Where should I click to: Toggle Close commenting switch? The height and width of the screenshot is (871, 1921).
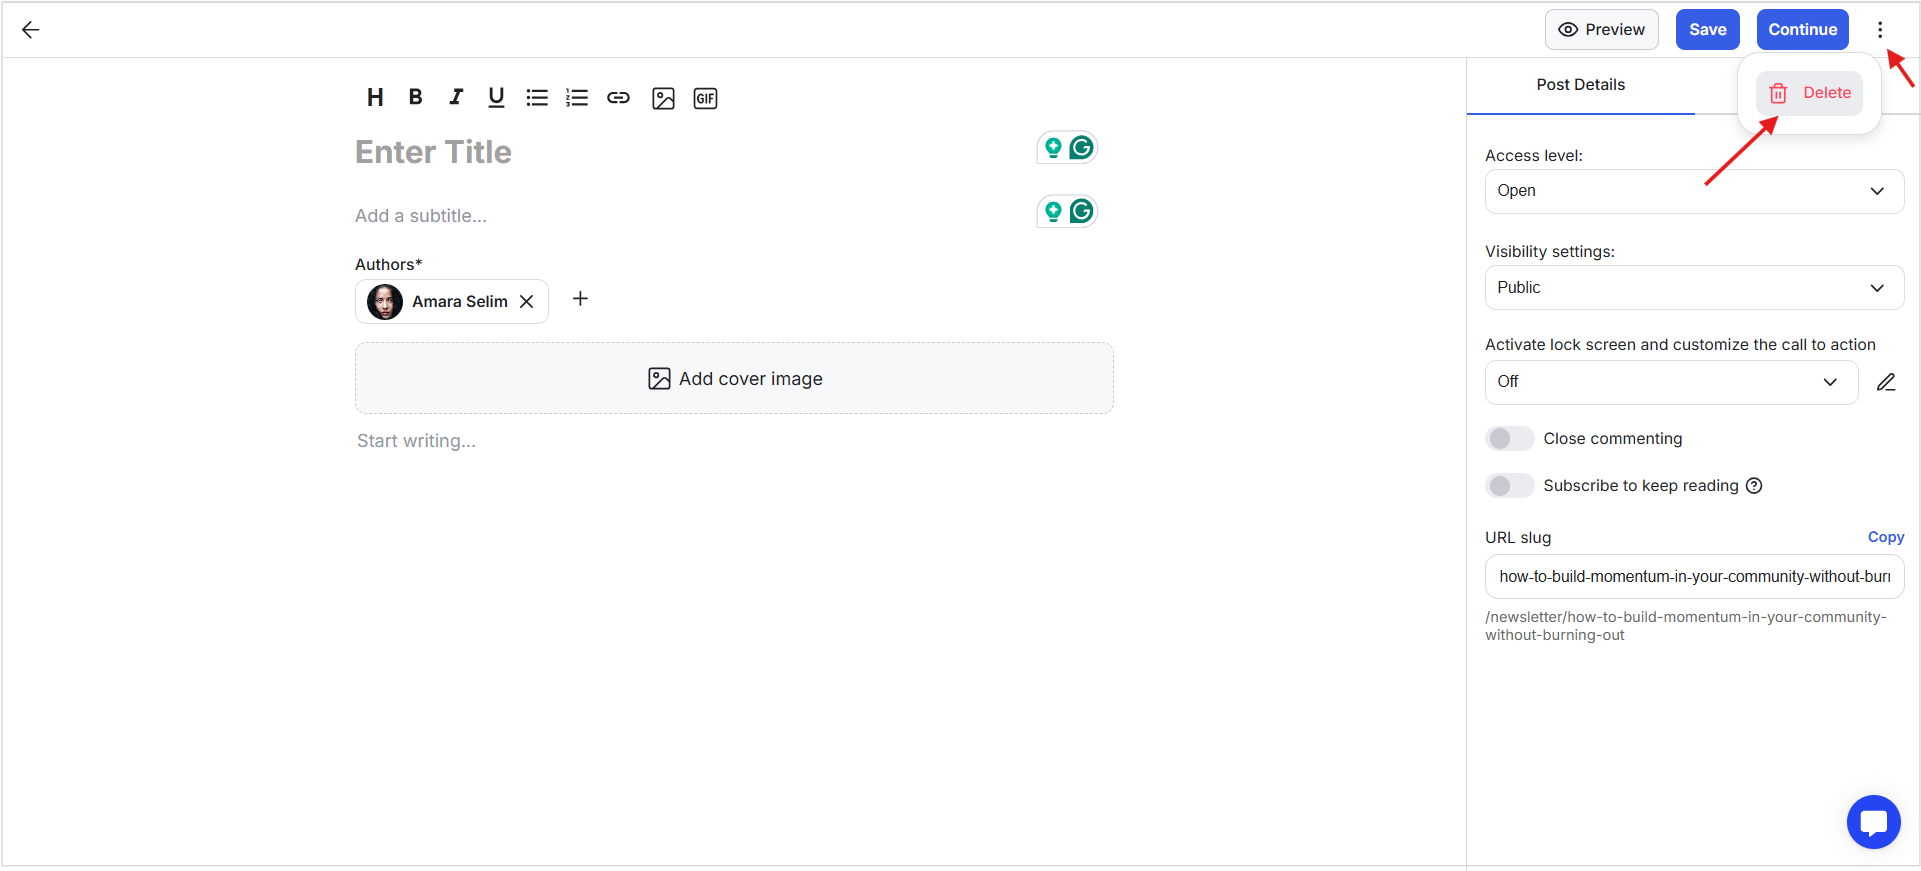point(1509,438)
